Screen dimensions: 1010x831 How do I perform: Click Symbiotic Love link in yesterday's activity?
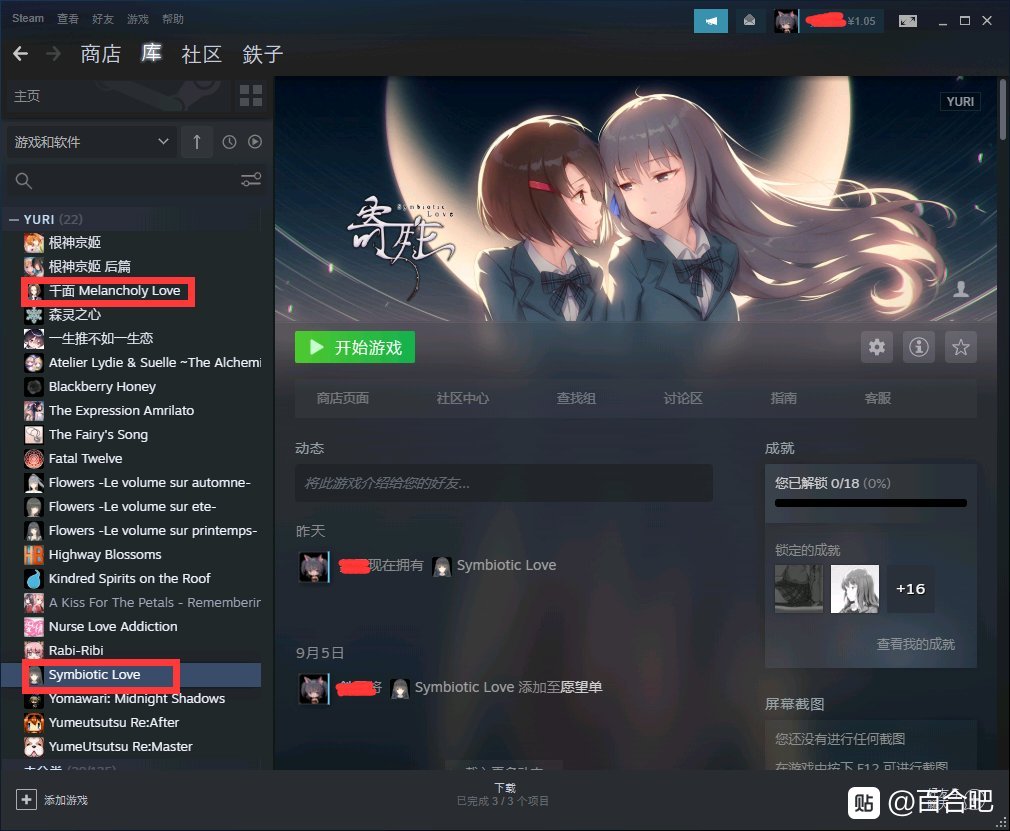pos(506,565)
